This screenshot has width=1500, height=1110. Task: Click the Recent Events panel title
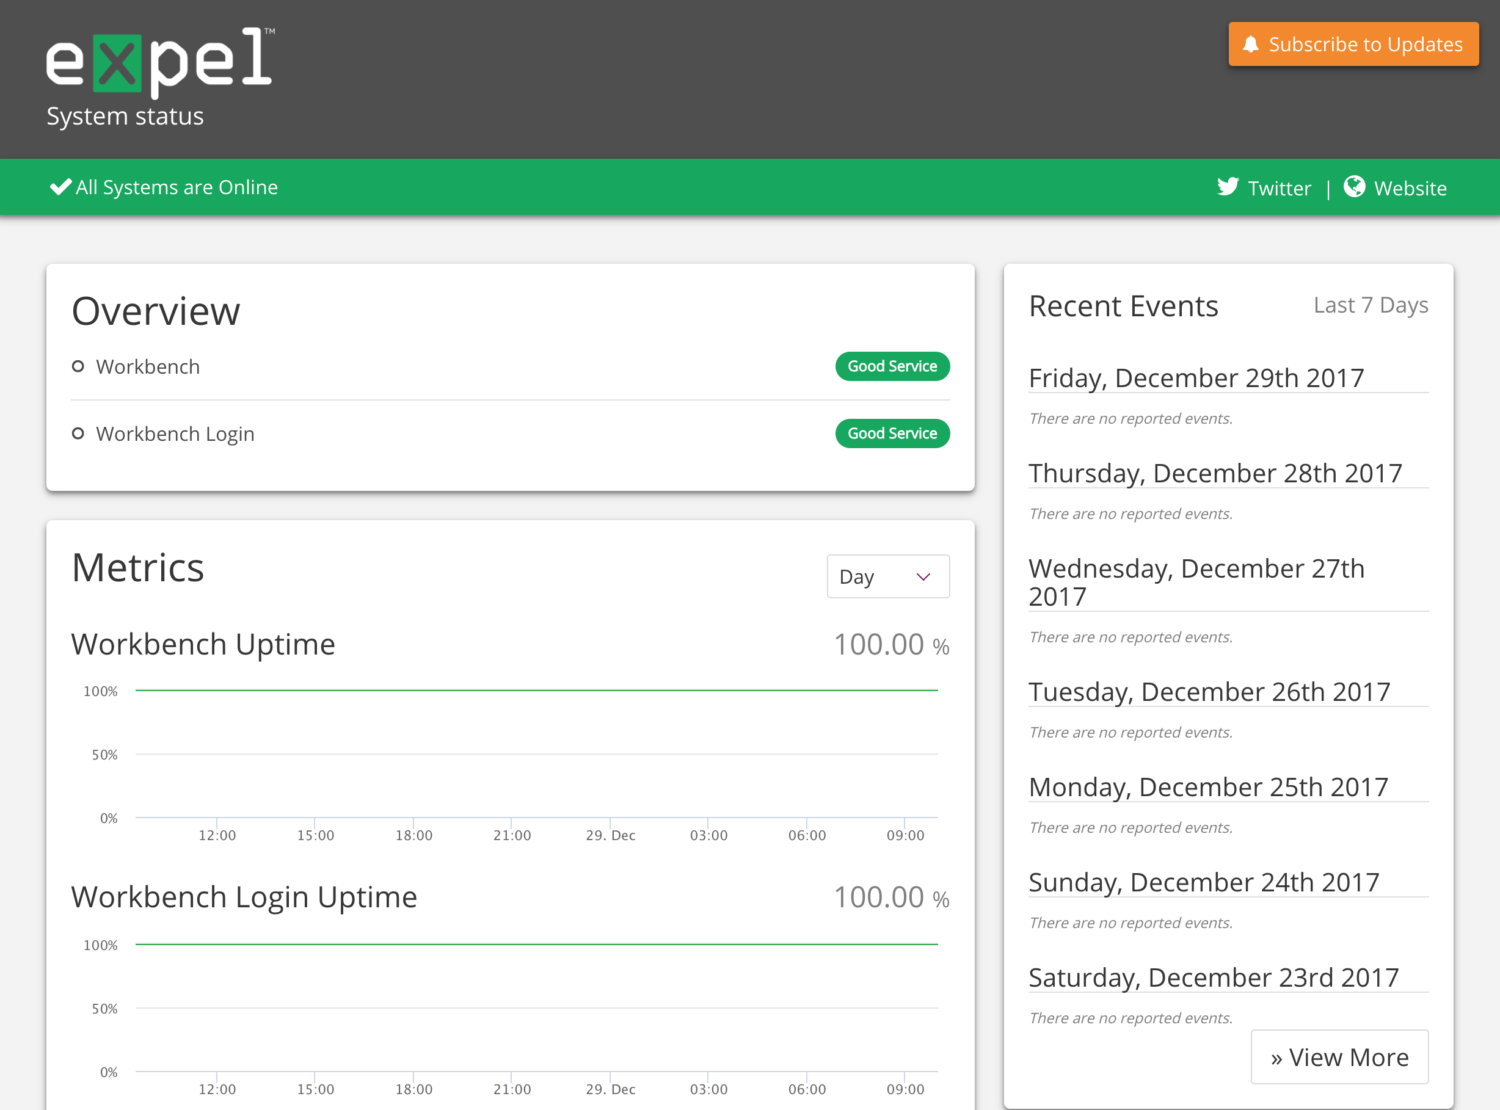(1123, 305)
